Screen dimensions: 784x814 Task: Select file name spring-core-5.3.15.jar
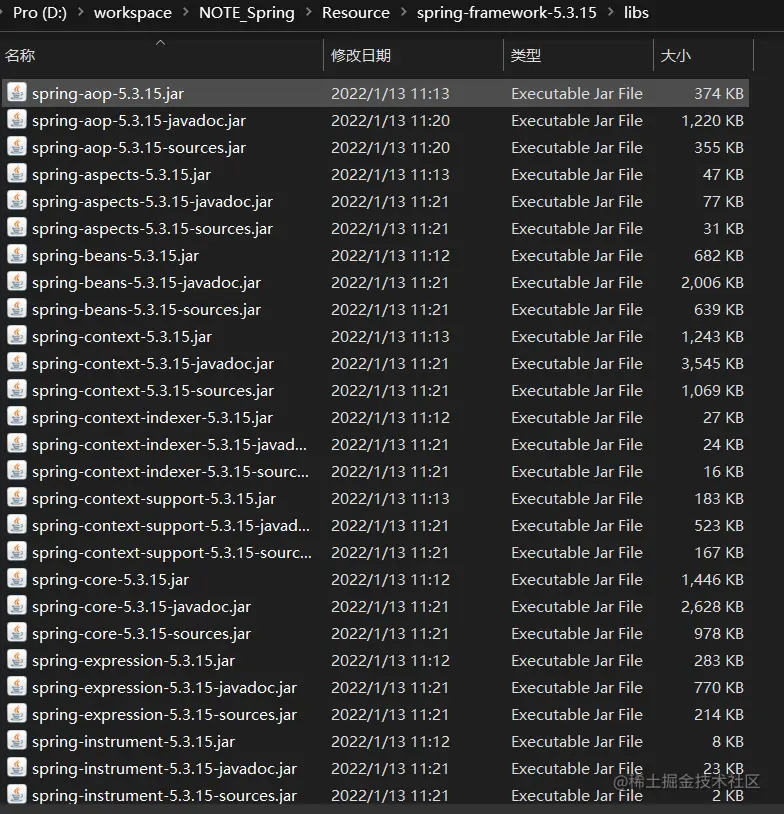[x=111, y=579]
